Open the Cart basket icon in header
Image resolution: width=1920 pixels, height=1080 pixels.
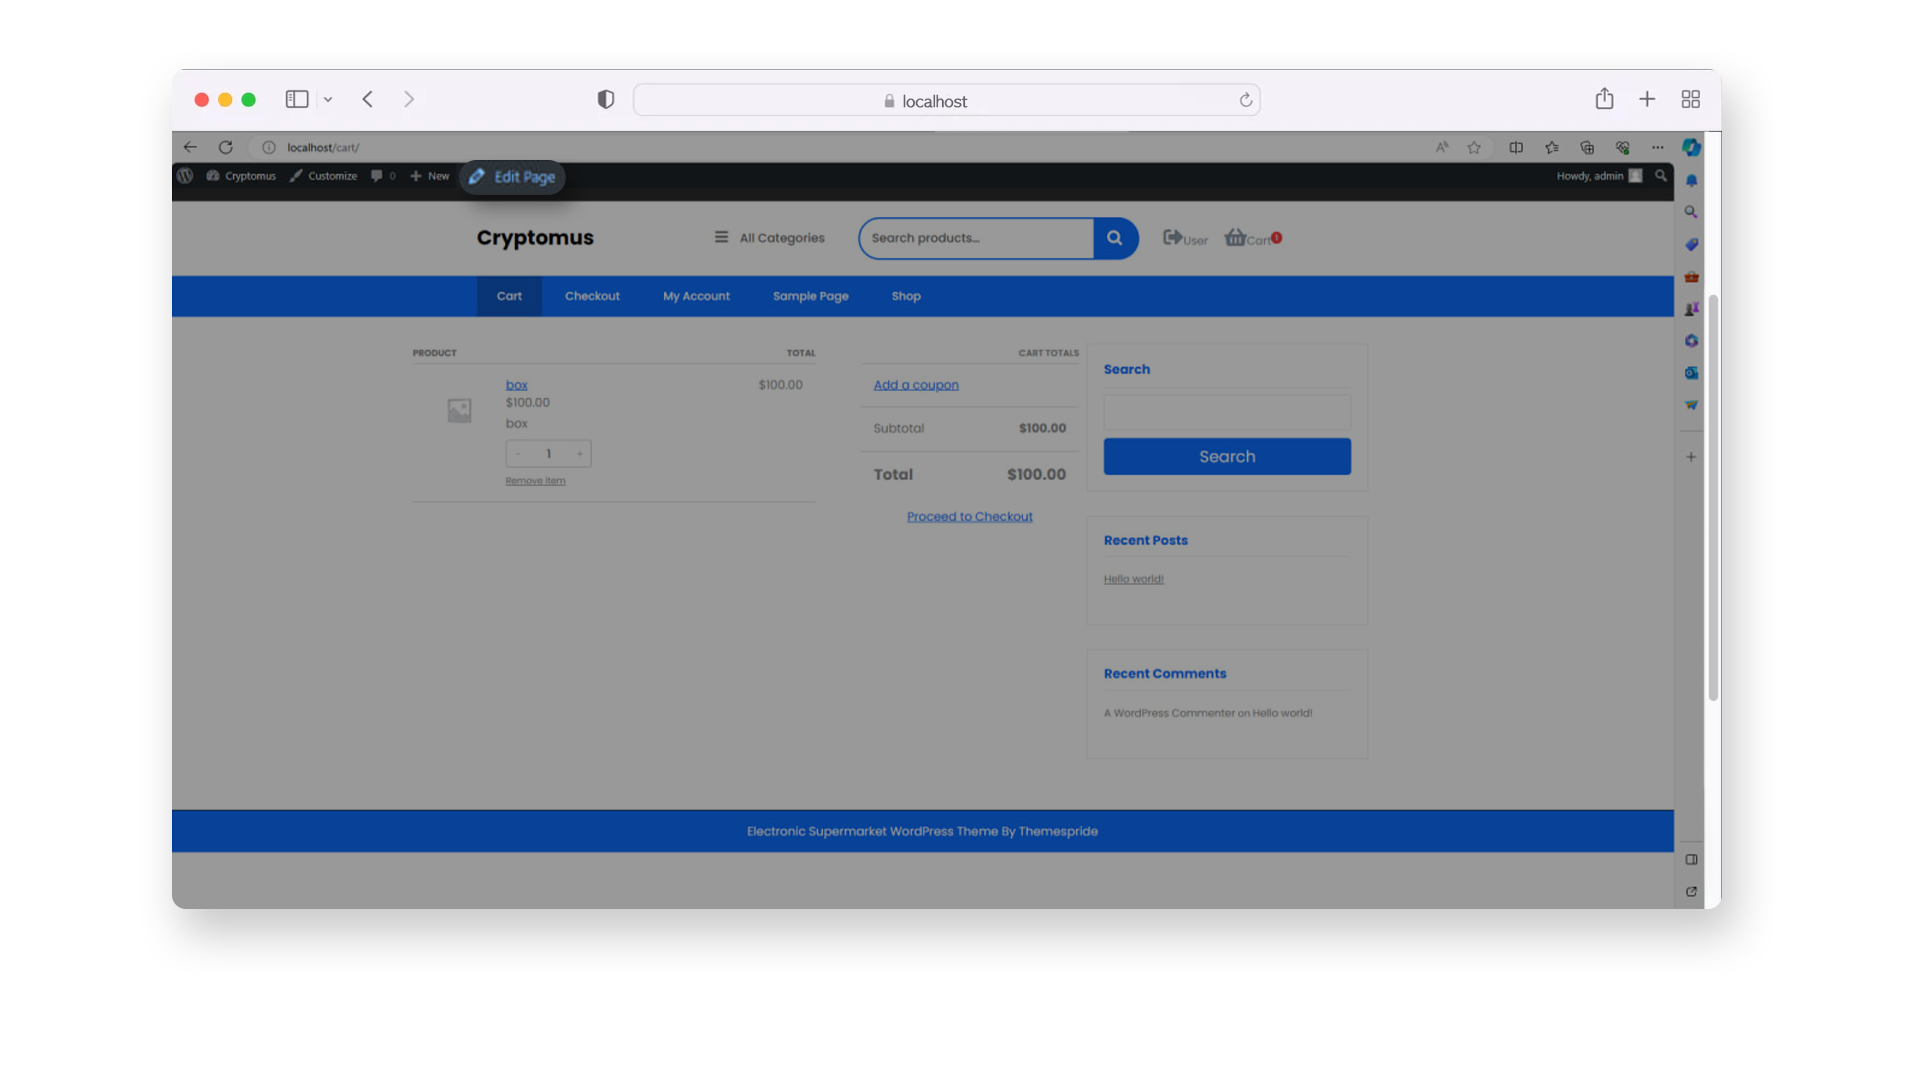1237,238
